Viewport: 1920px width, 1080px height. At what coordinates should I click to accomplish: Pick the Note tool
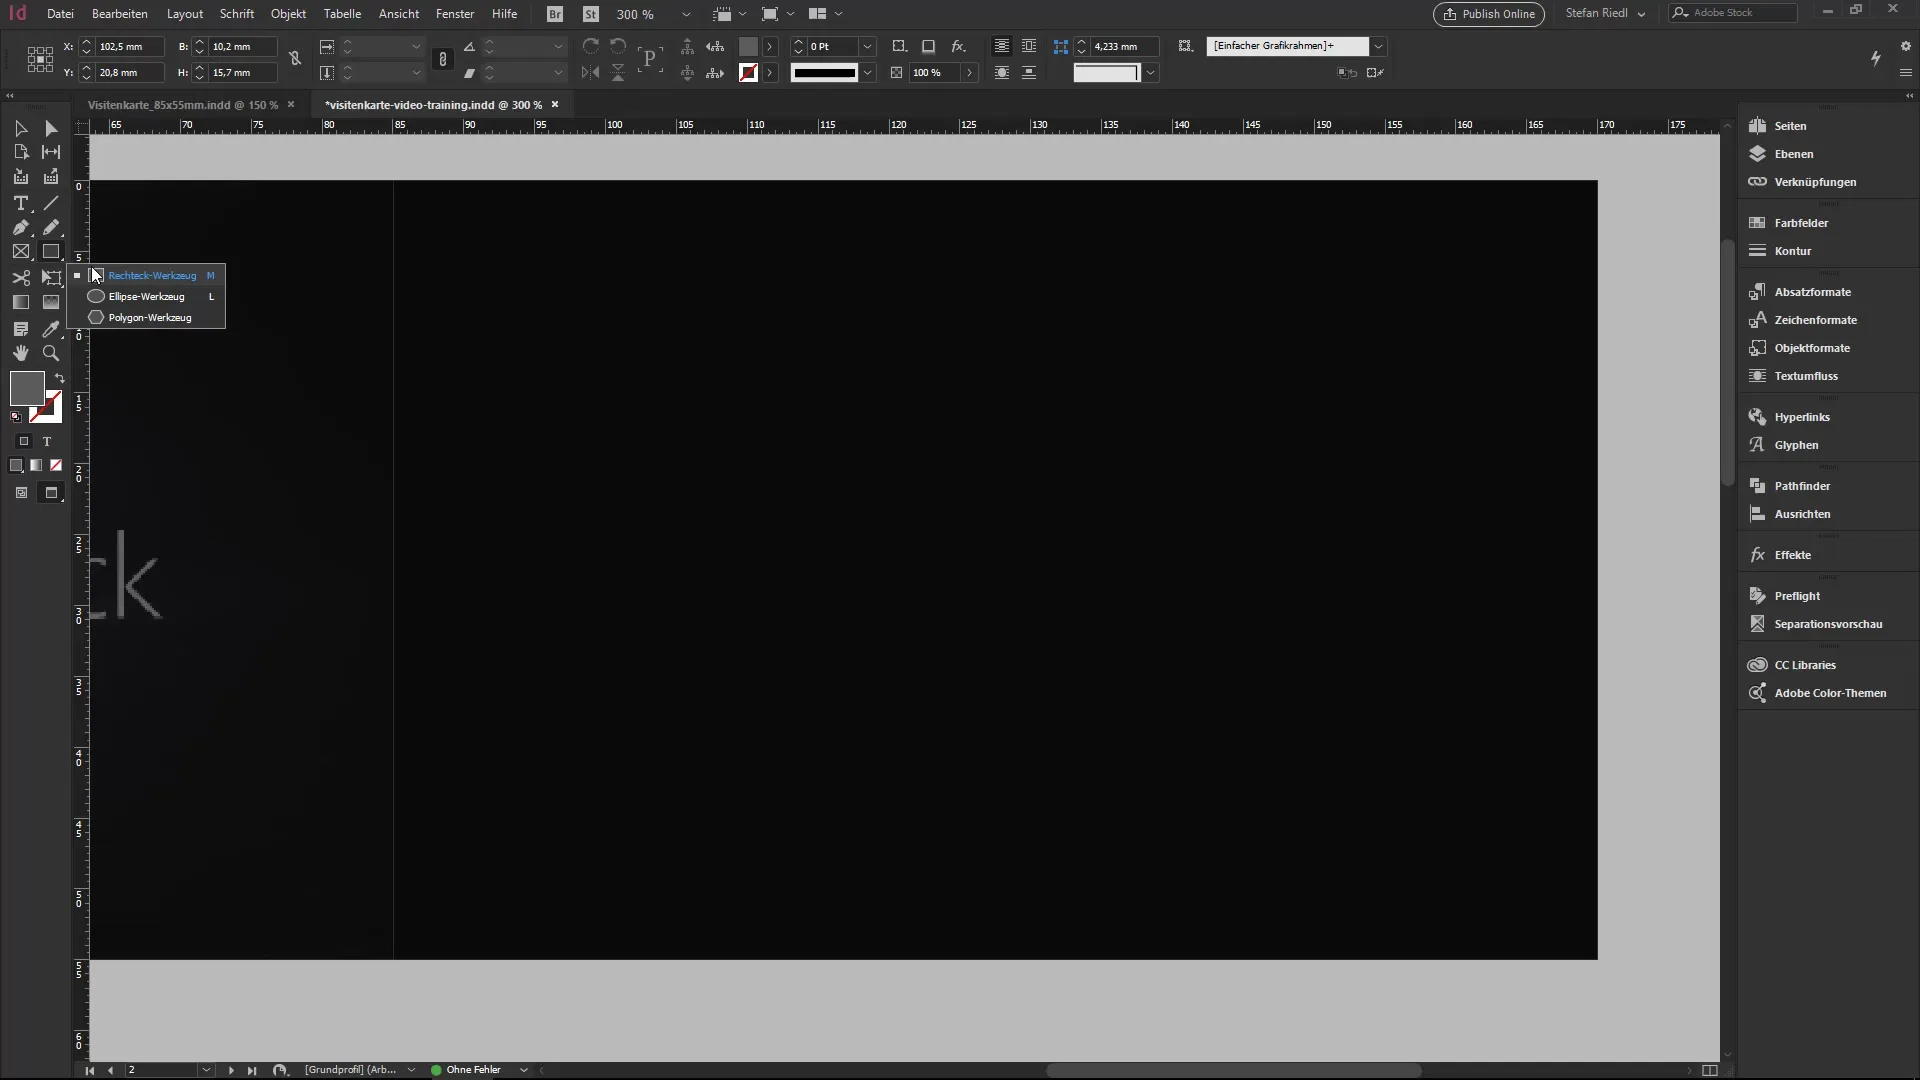click(x=21, y=329)
